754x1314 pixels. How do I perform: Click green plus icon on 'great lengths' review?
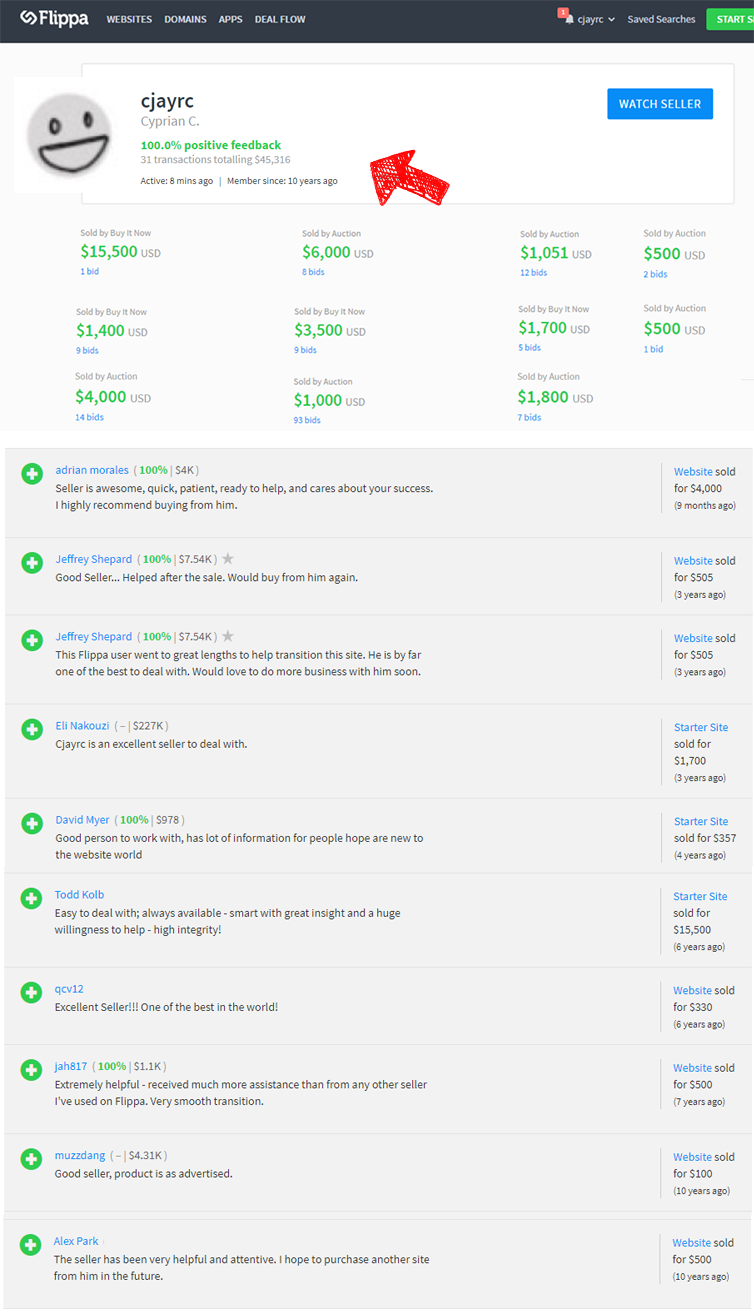point(32,640)
